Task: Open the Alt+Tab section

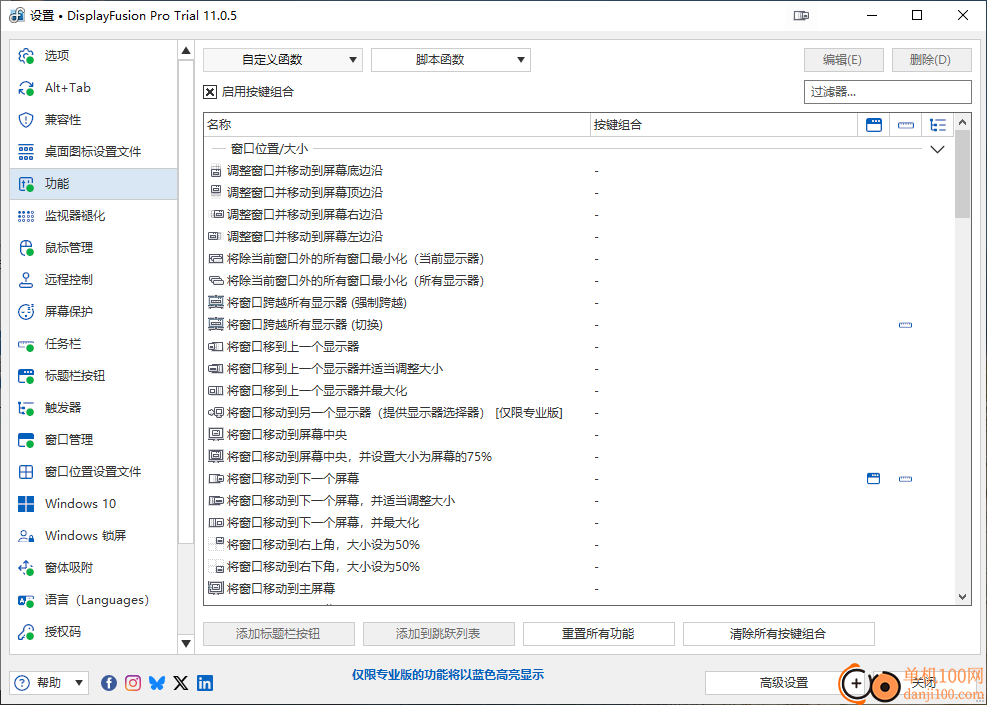Action: 94,88
